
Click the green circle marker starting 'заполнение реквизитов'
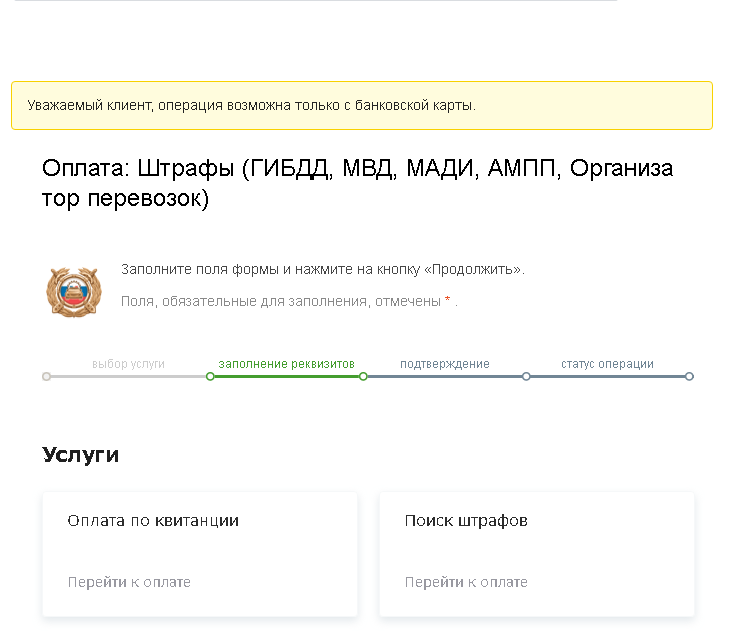(210, 376)
